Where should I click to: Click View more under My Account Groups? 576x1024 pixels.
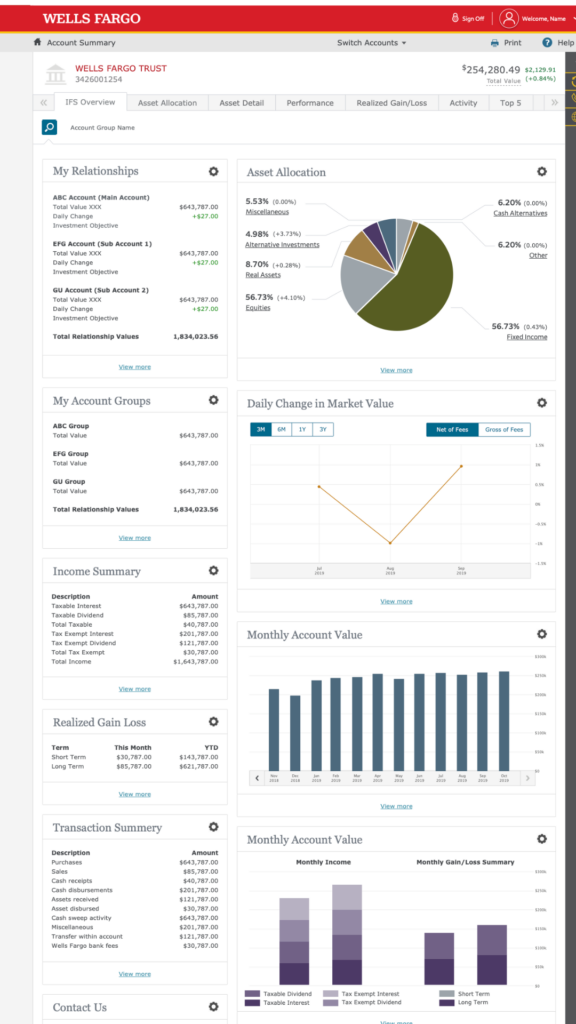(135, 538)
